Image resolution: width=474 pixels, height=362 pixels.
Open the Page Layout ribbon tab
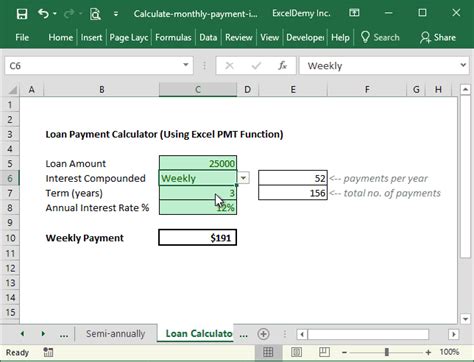tap(129, 37)
